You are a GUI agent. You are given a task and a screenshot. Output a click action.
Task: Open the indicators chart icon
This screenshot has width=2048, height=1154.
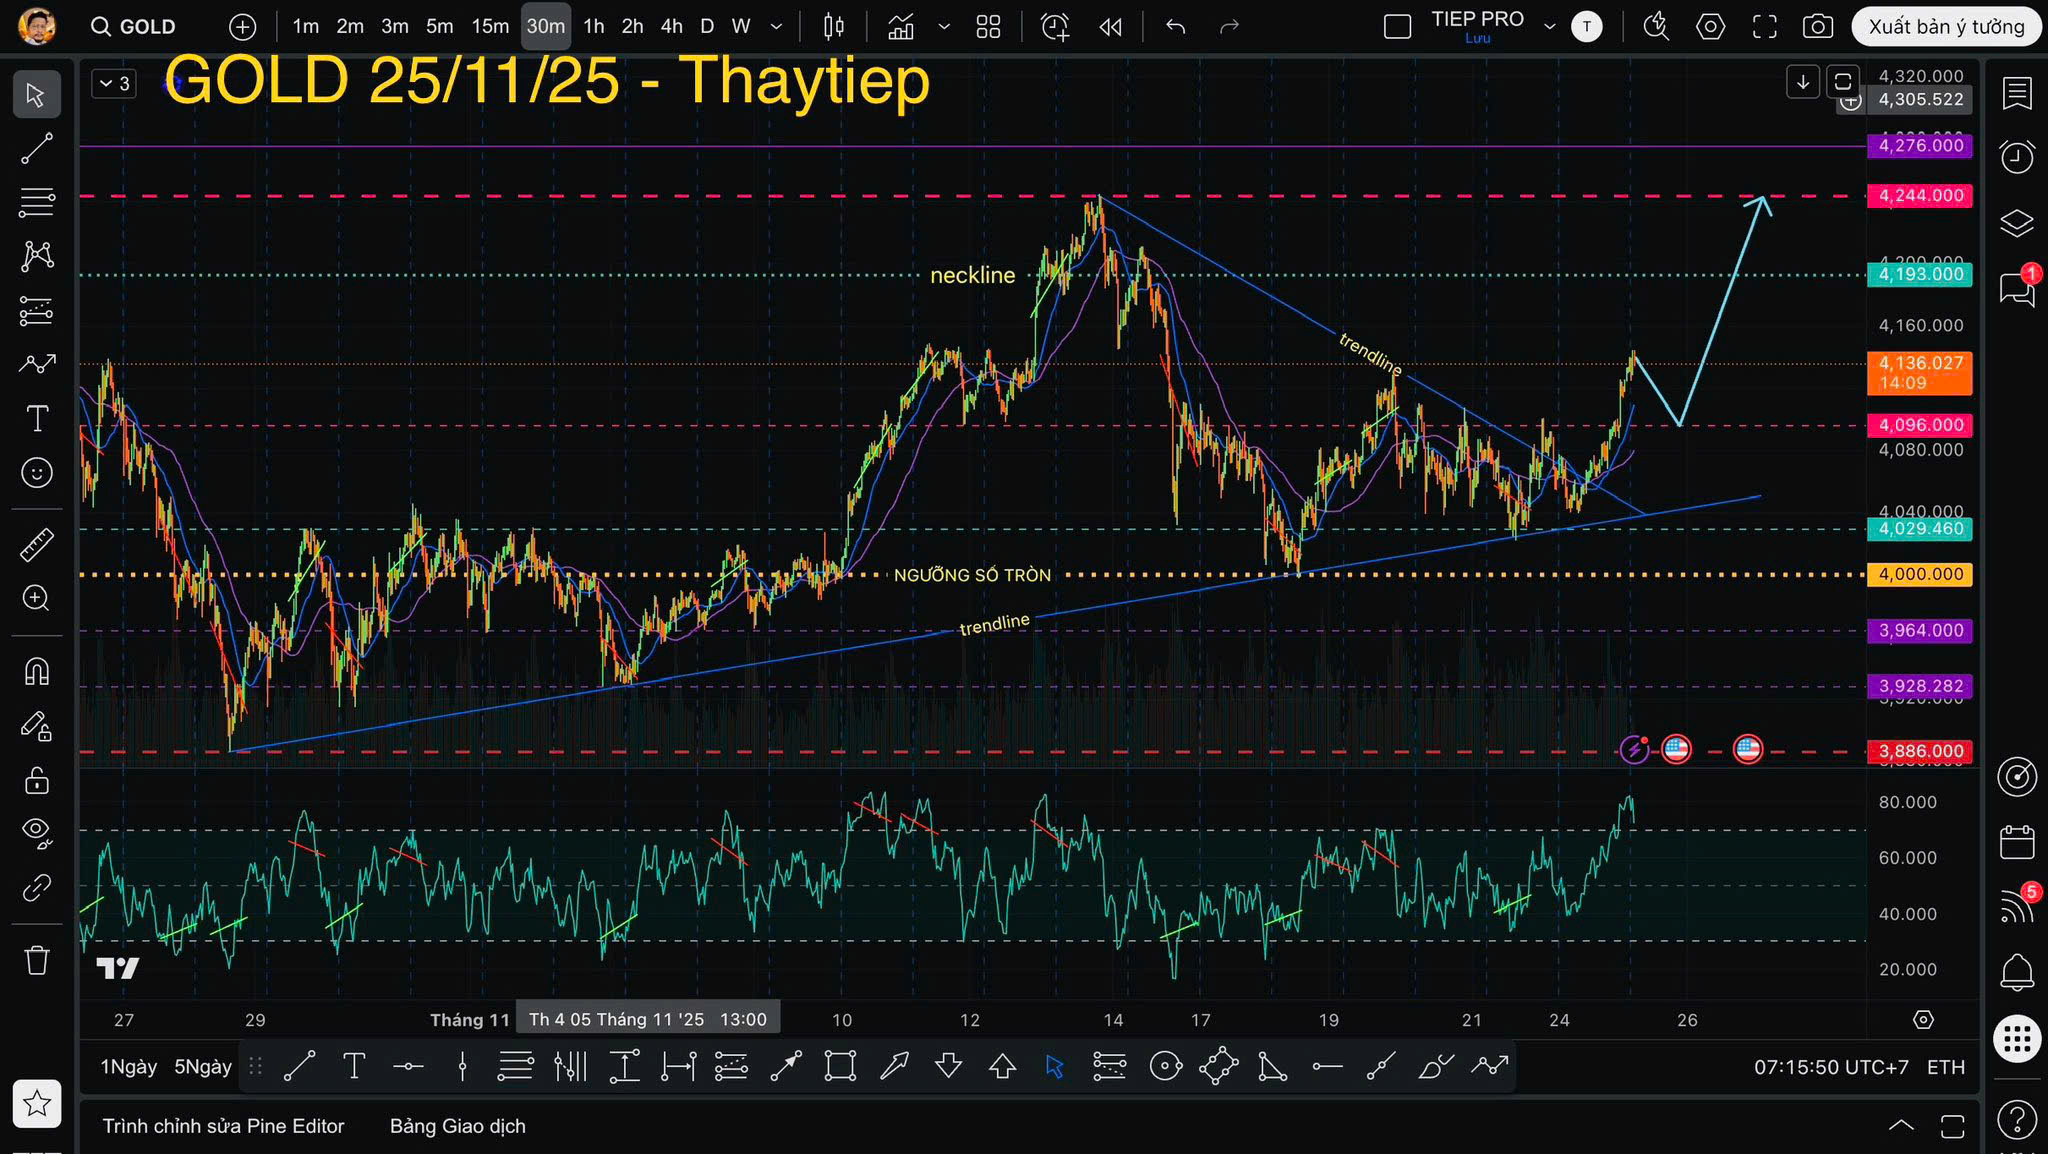(x=901, y=27)
